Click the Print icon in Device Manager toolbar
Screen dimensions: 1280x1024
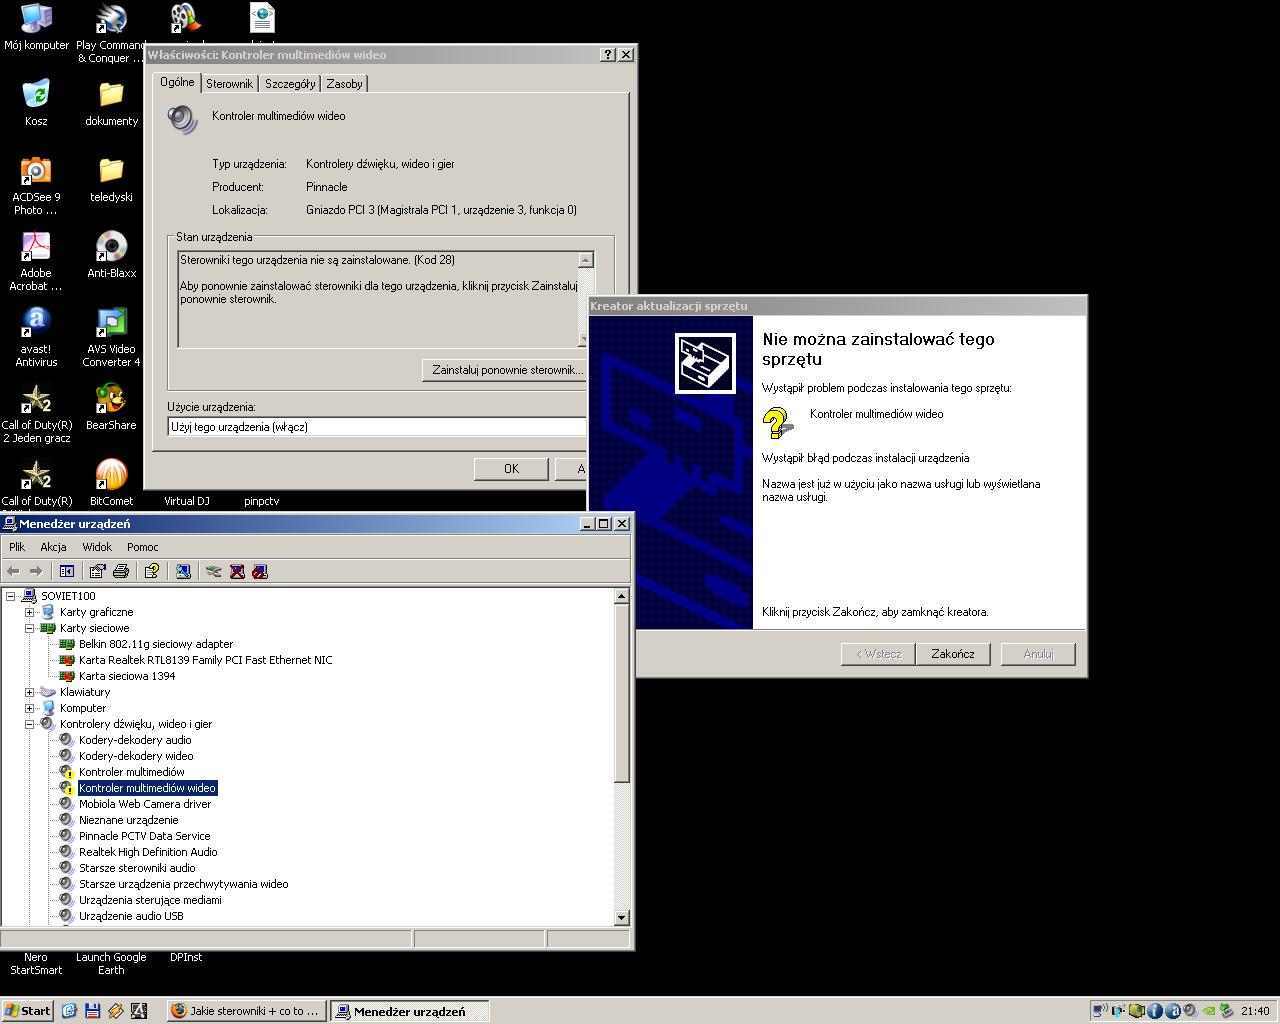coord(121,571)
